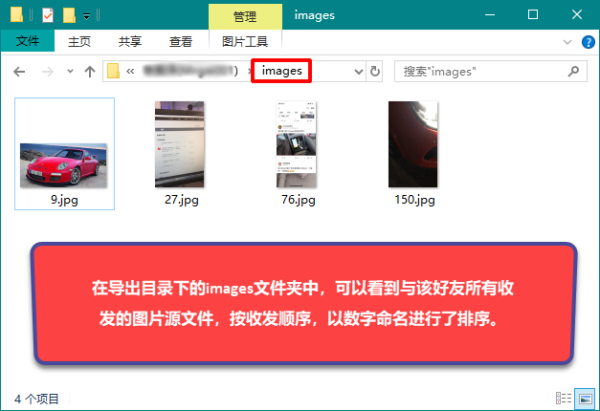Switch to large thumbnails view

tap(585, 397)
